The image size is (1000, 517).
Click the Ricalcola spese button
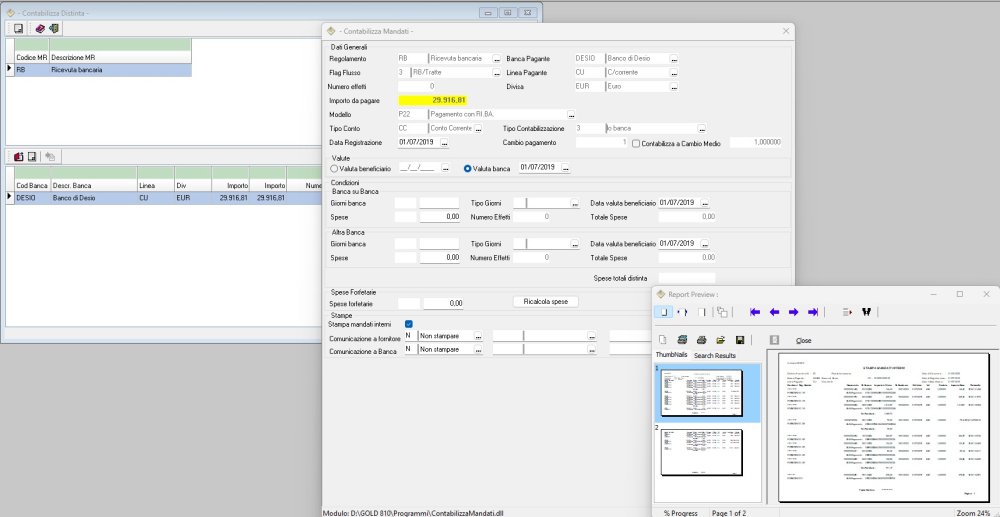(545, 301)
